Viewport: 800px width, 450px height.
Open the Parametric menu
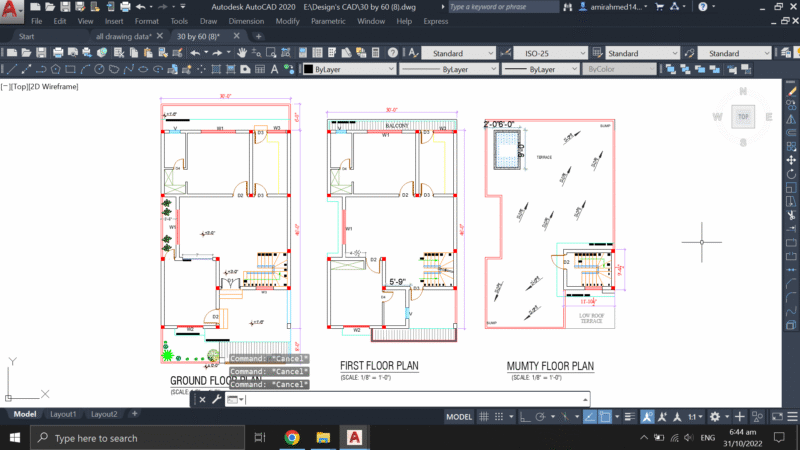point(328,21)
